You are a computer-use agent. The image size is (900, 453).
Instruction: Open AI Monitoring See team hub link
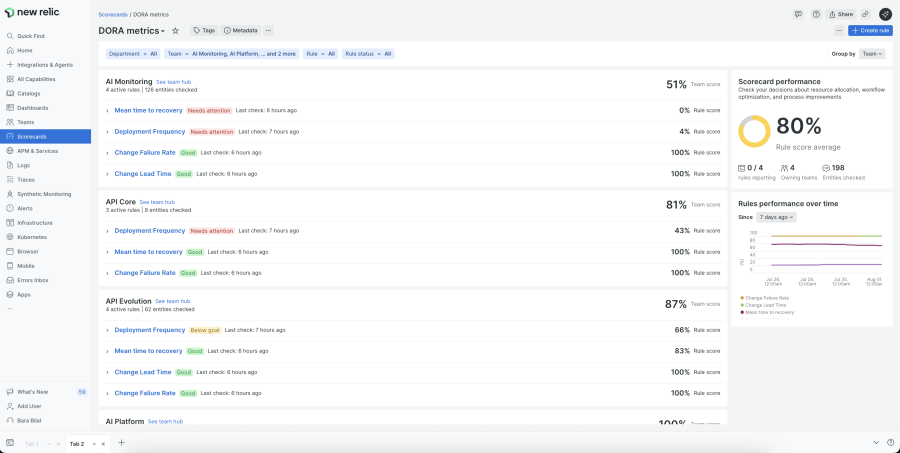173,82
